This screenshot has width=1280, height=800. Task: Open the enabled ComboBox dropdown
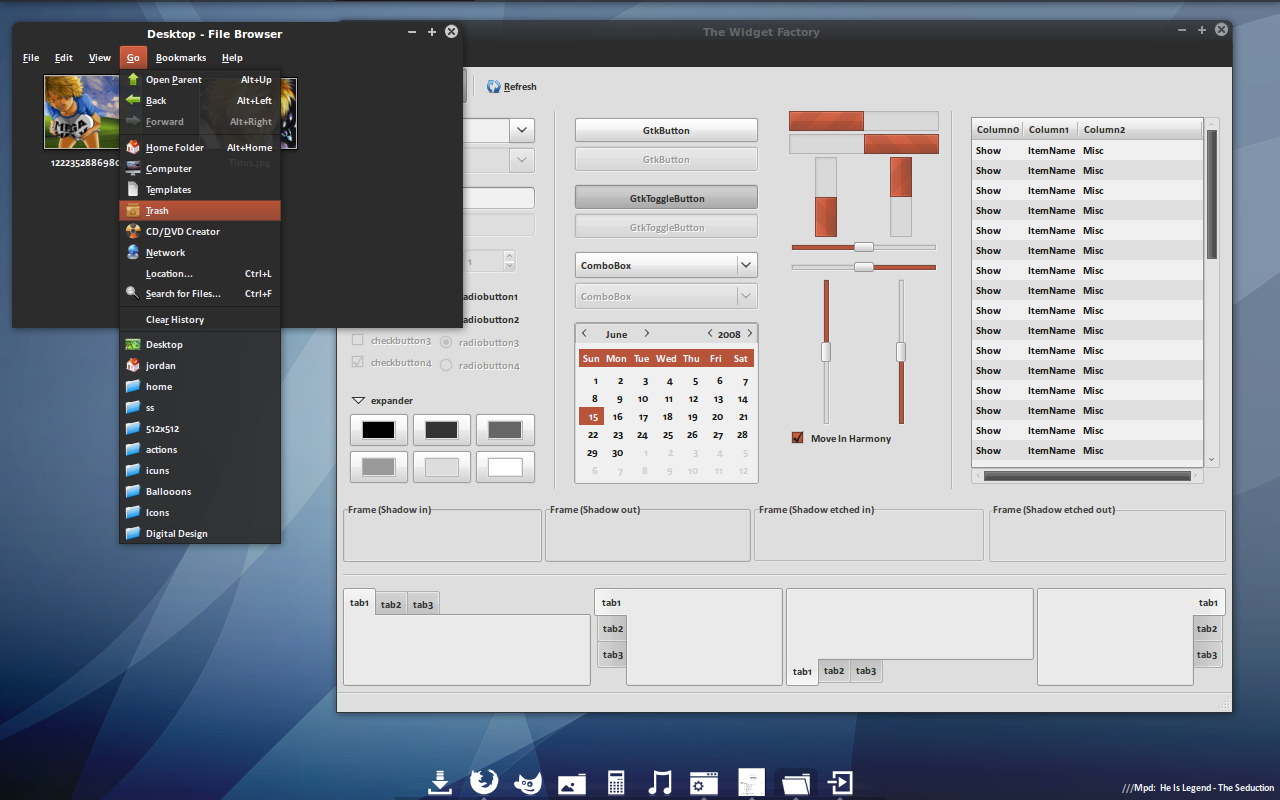tap(746, 265)
